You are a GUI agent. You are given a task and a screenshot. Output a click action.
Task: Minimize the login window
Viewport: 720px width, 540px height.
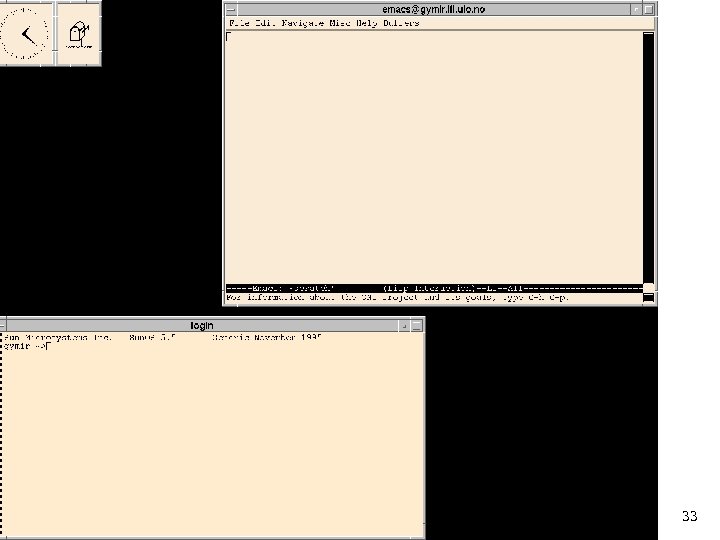point(404,326)
